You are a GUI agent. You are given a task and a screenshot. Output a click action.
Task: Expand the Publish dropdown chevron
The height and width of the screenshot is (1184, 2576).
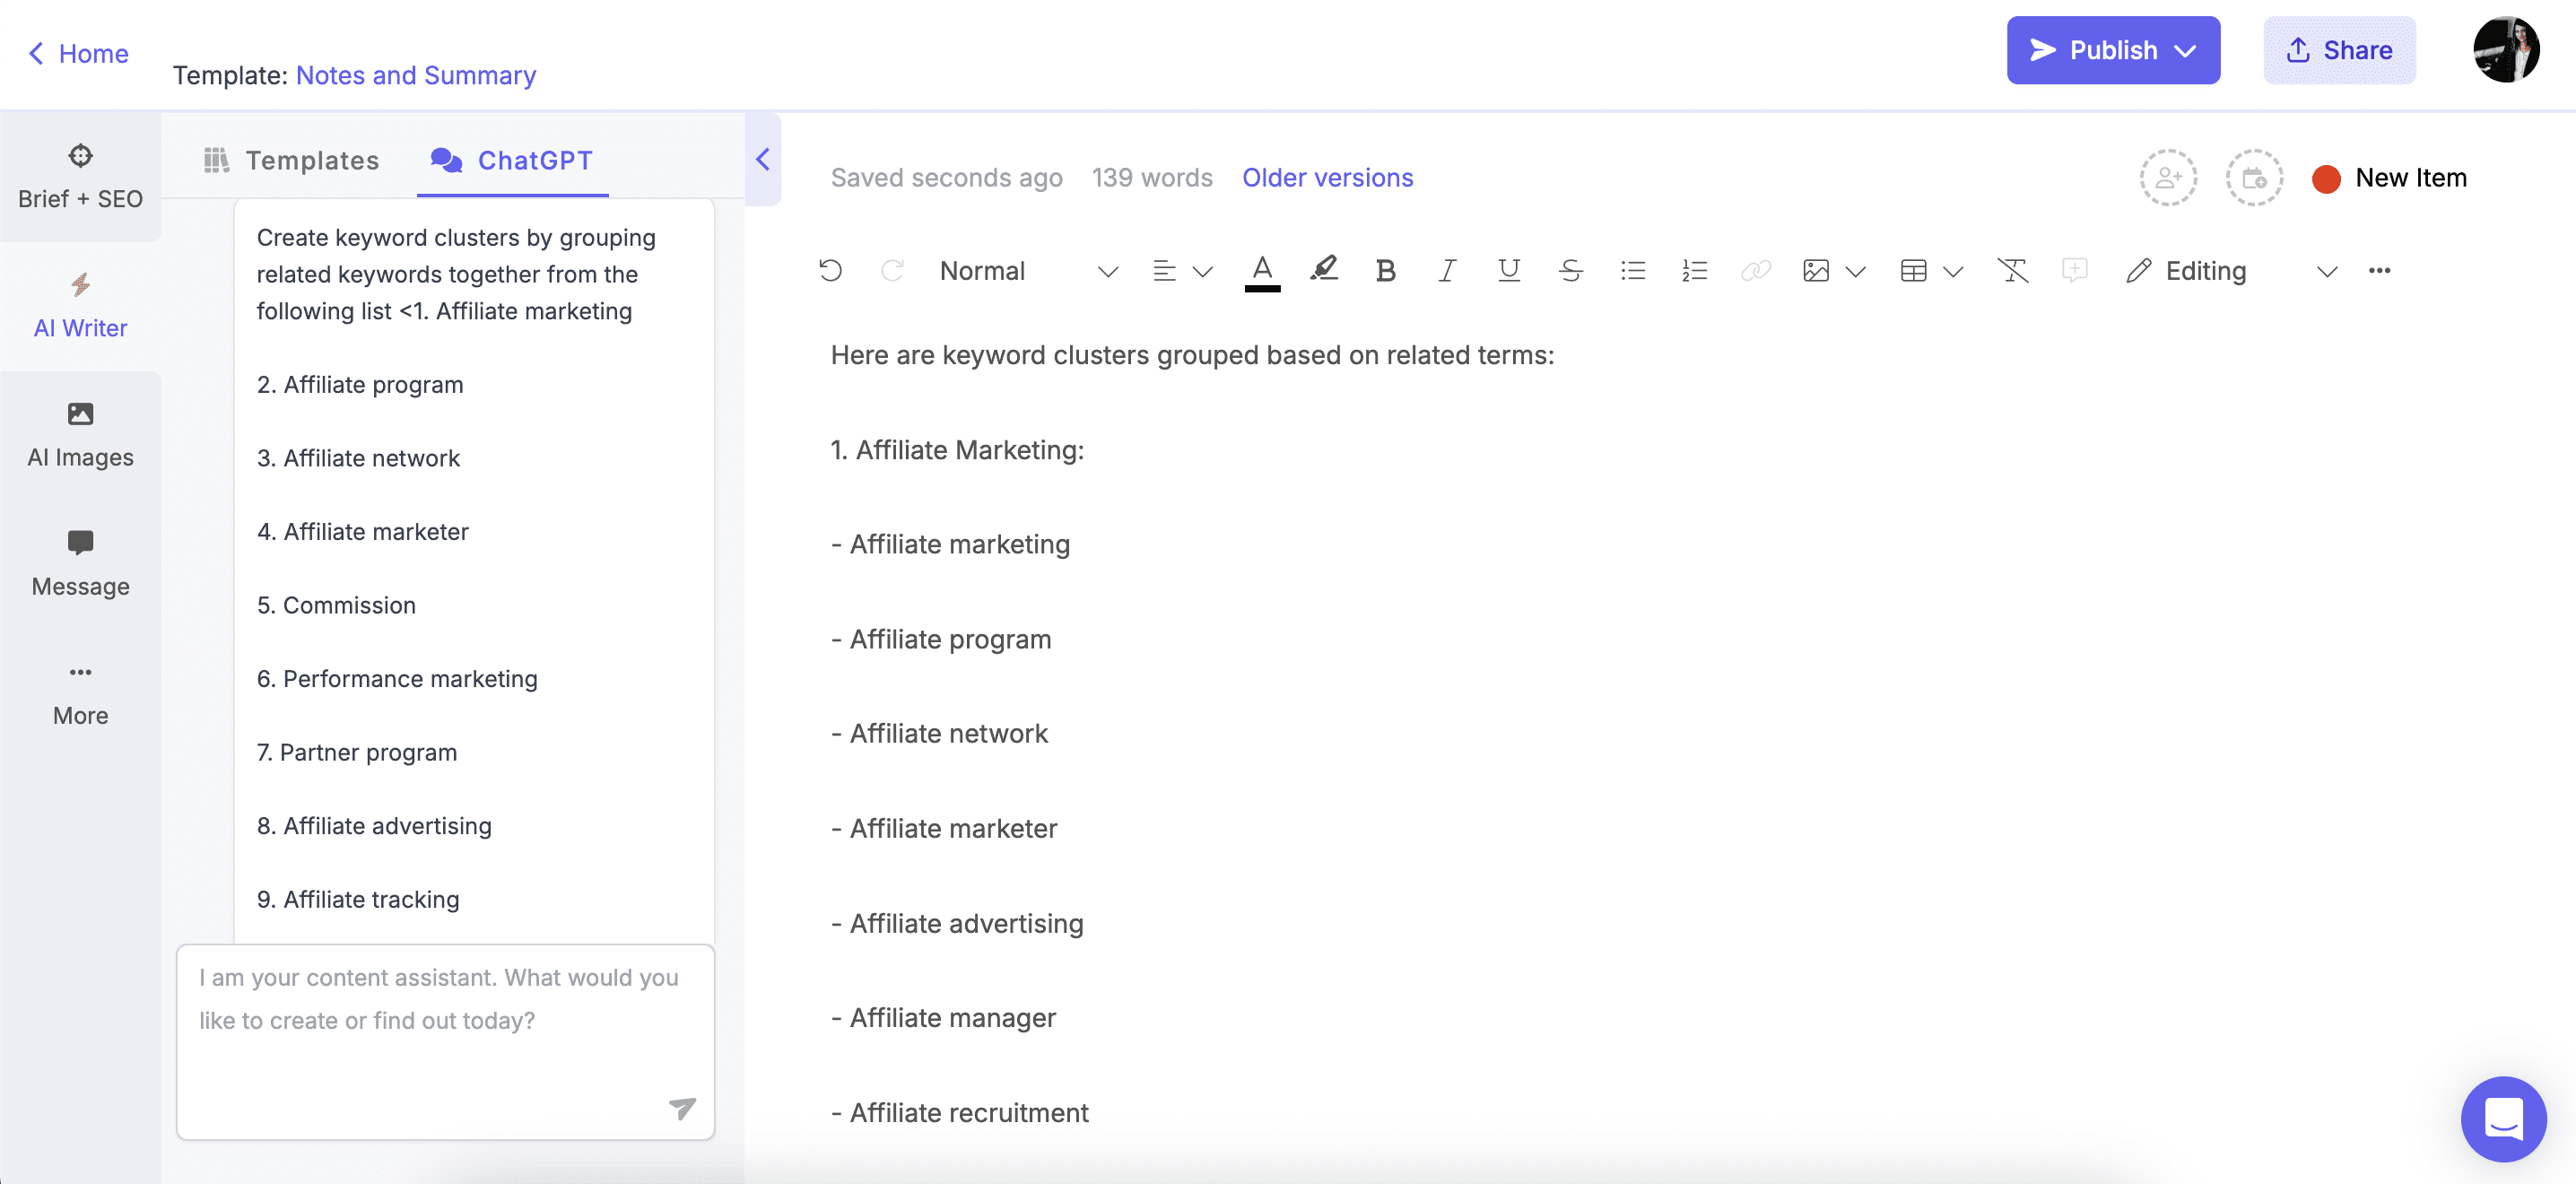point(2186,51)
